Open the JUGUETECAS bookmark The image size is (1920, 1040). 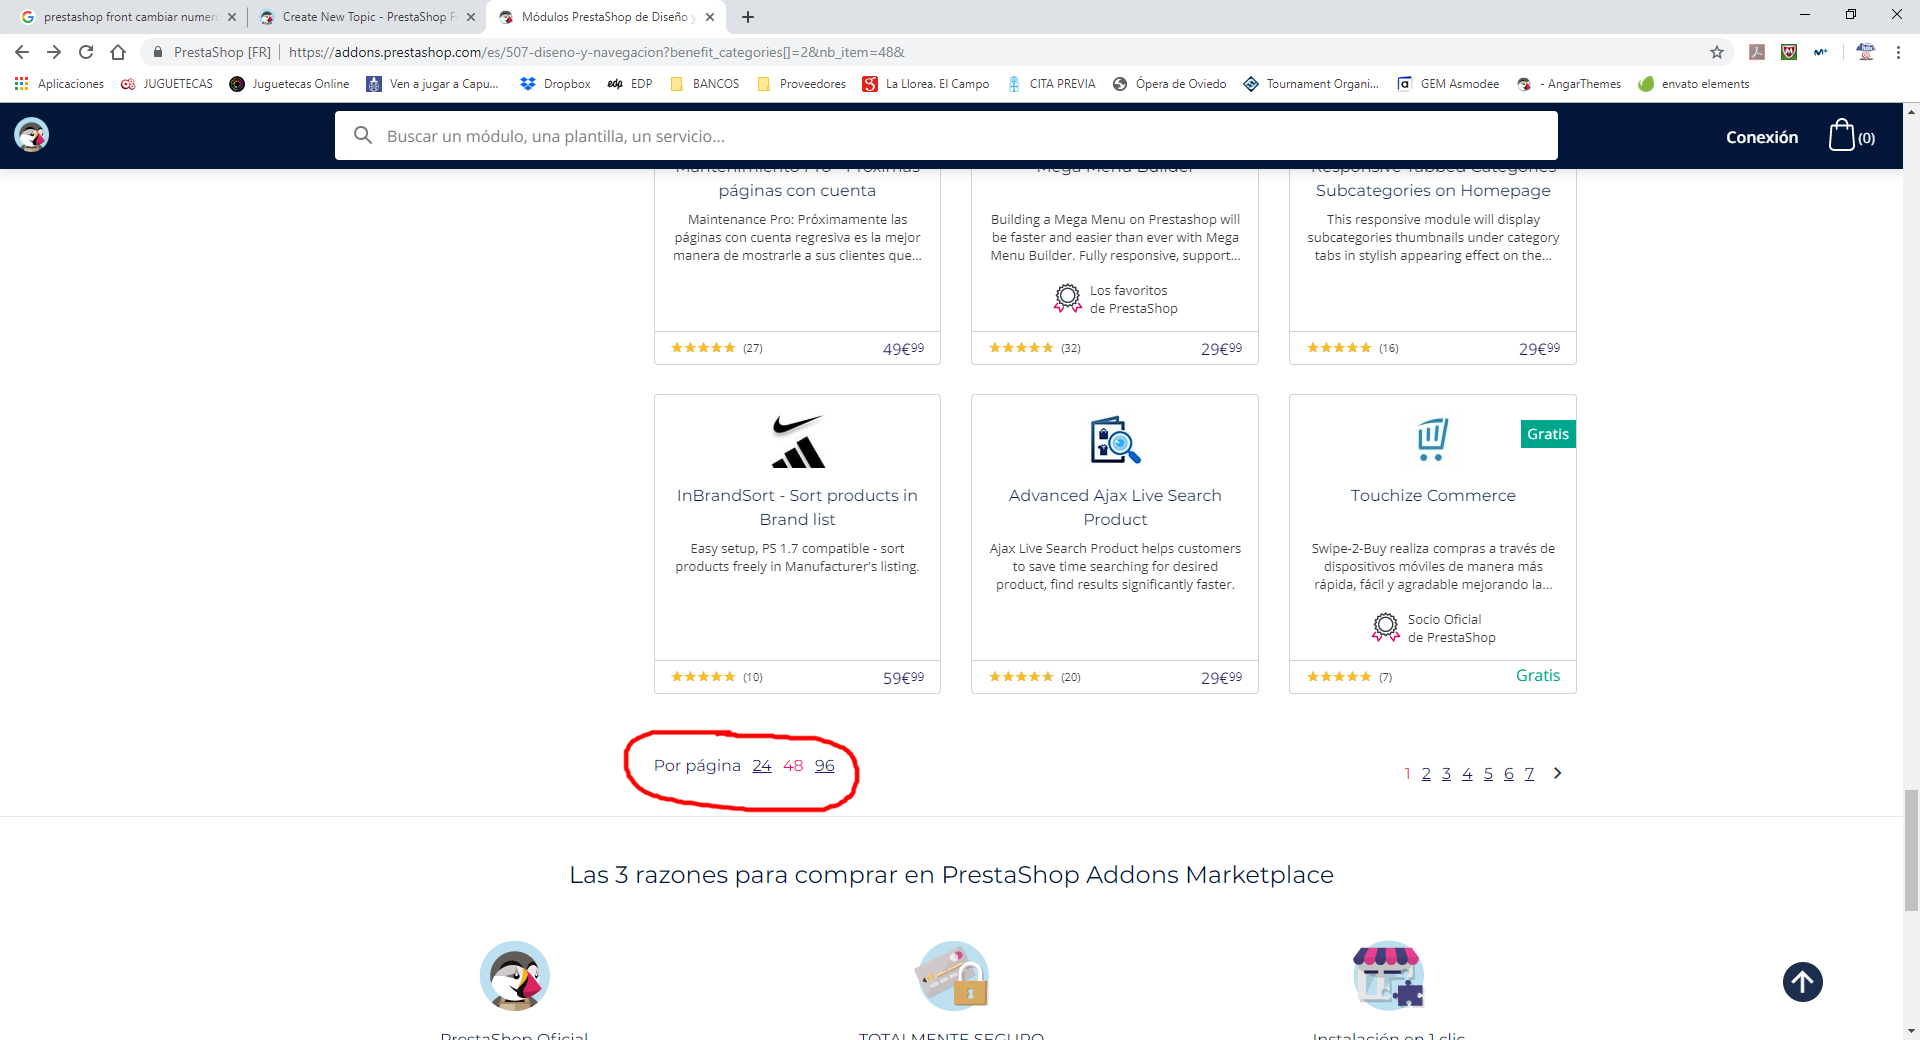coord(167,84)
